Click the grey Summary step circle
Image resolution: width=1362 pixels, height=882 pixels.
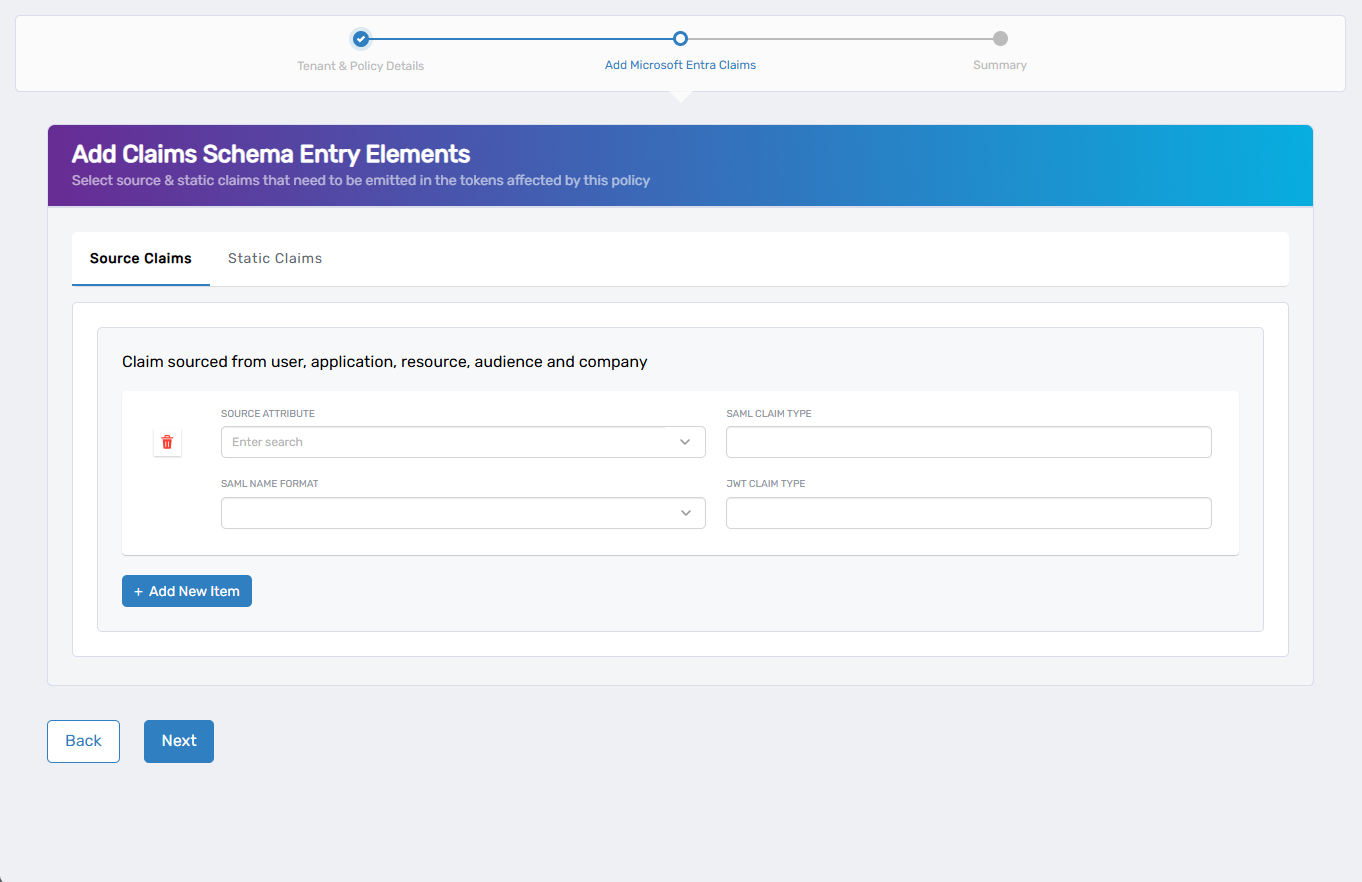1000,39
